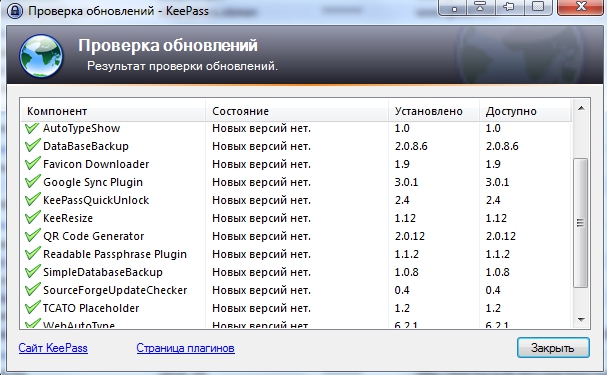The image size is (607, 375).
Task: Select the DataBaseBackup component name
Action: pyautogui.click(x=86, y=146)
